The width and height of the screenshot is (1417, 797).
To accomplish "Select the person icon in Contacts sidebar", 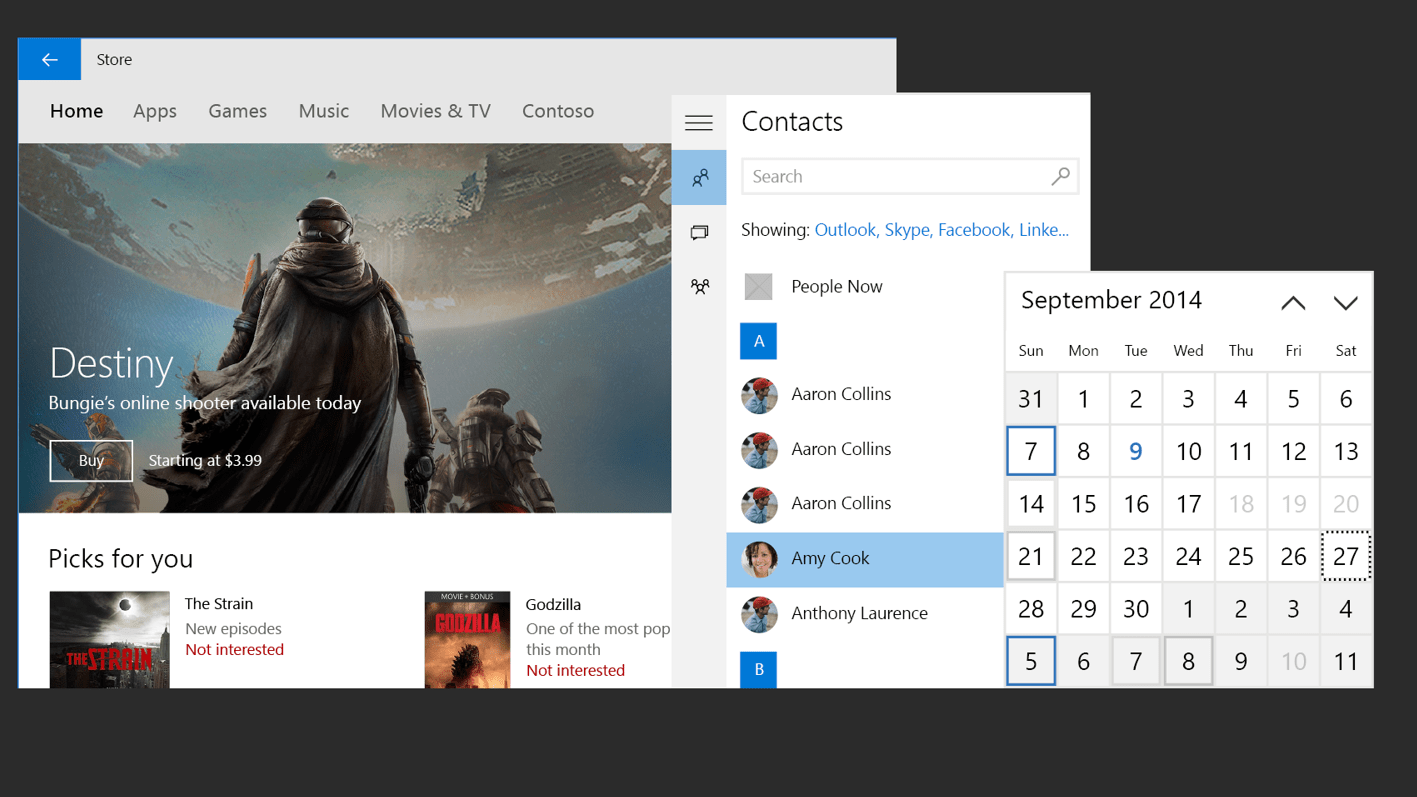I will (x=698, y=177).
